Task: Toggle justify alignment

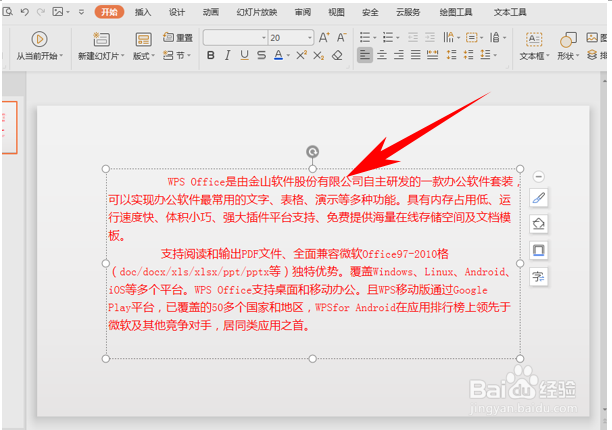Action: [416, 55]
